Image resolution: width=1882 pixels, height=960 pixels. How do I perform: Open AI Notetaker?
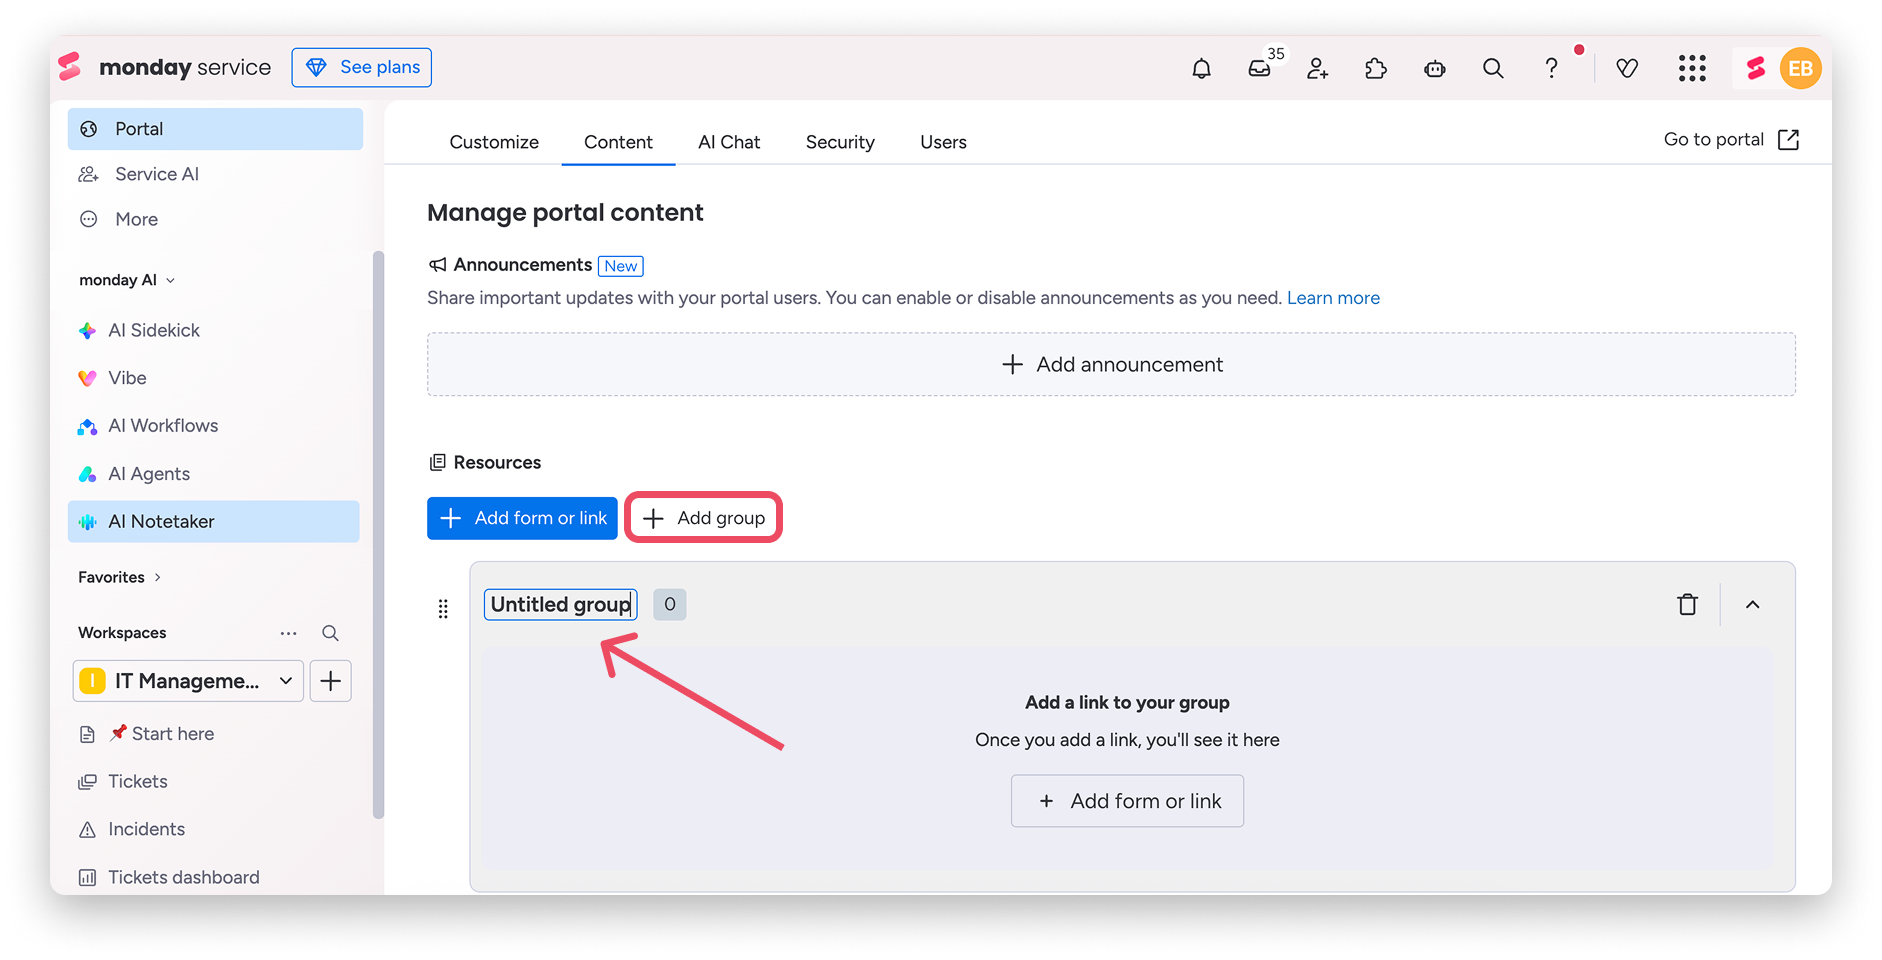[213, 522]
